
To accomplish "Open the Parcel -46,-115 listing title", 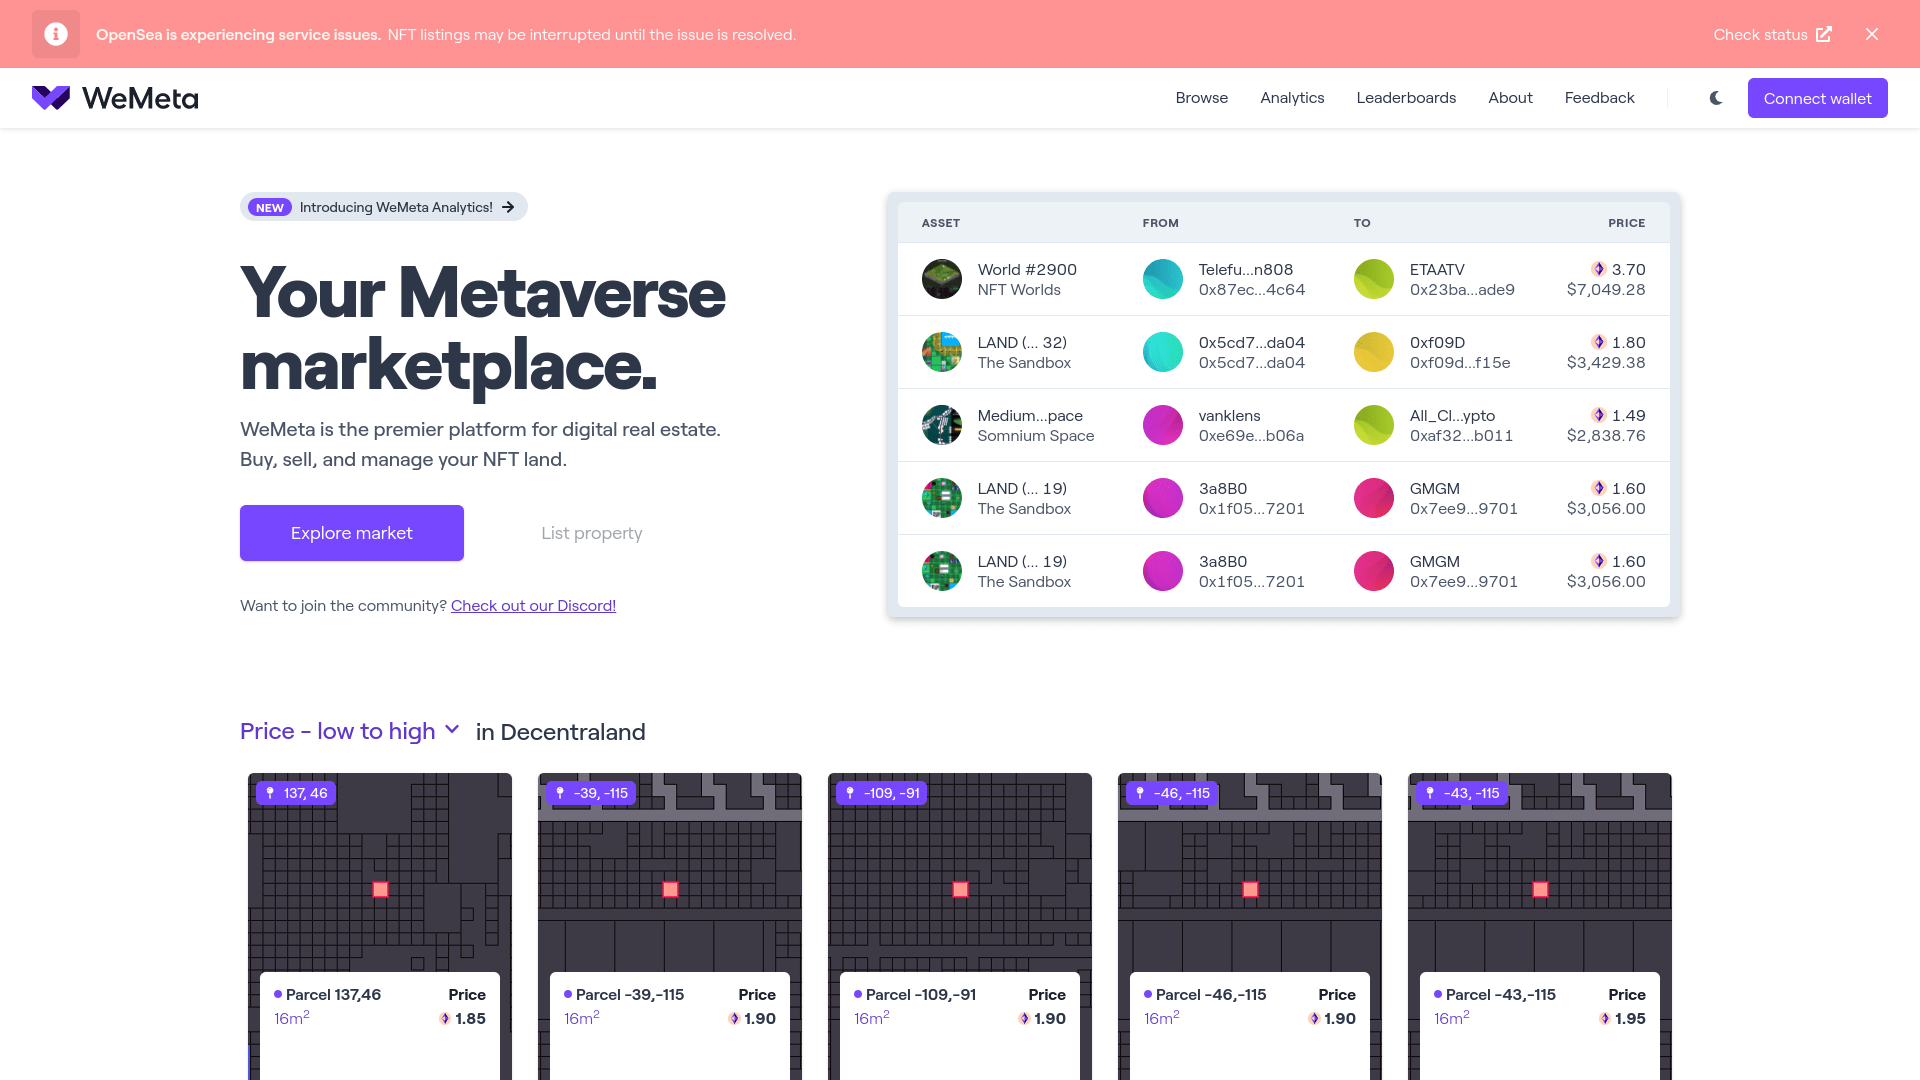I will 1211,994.
